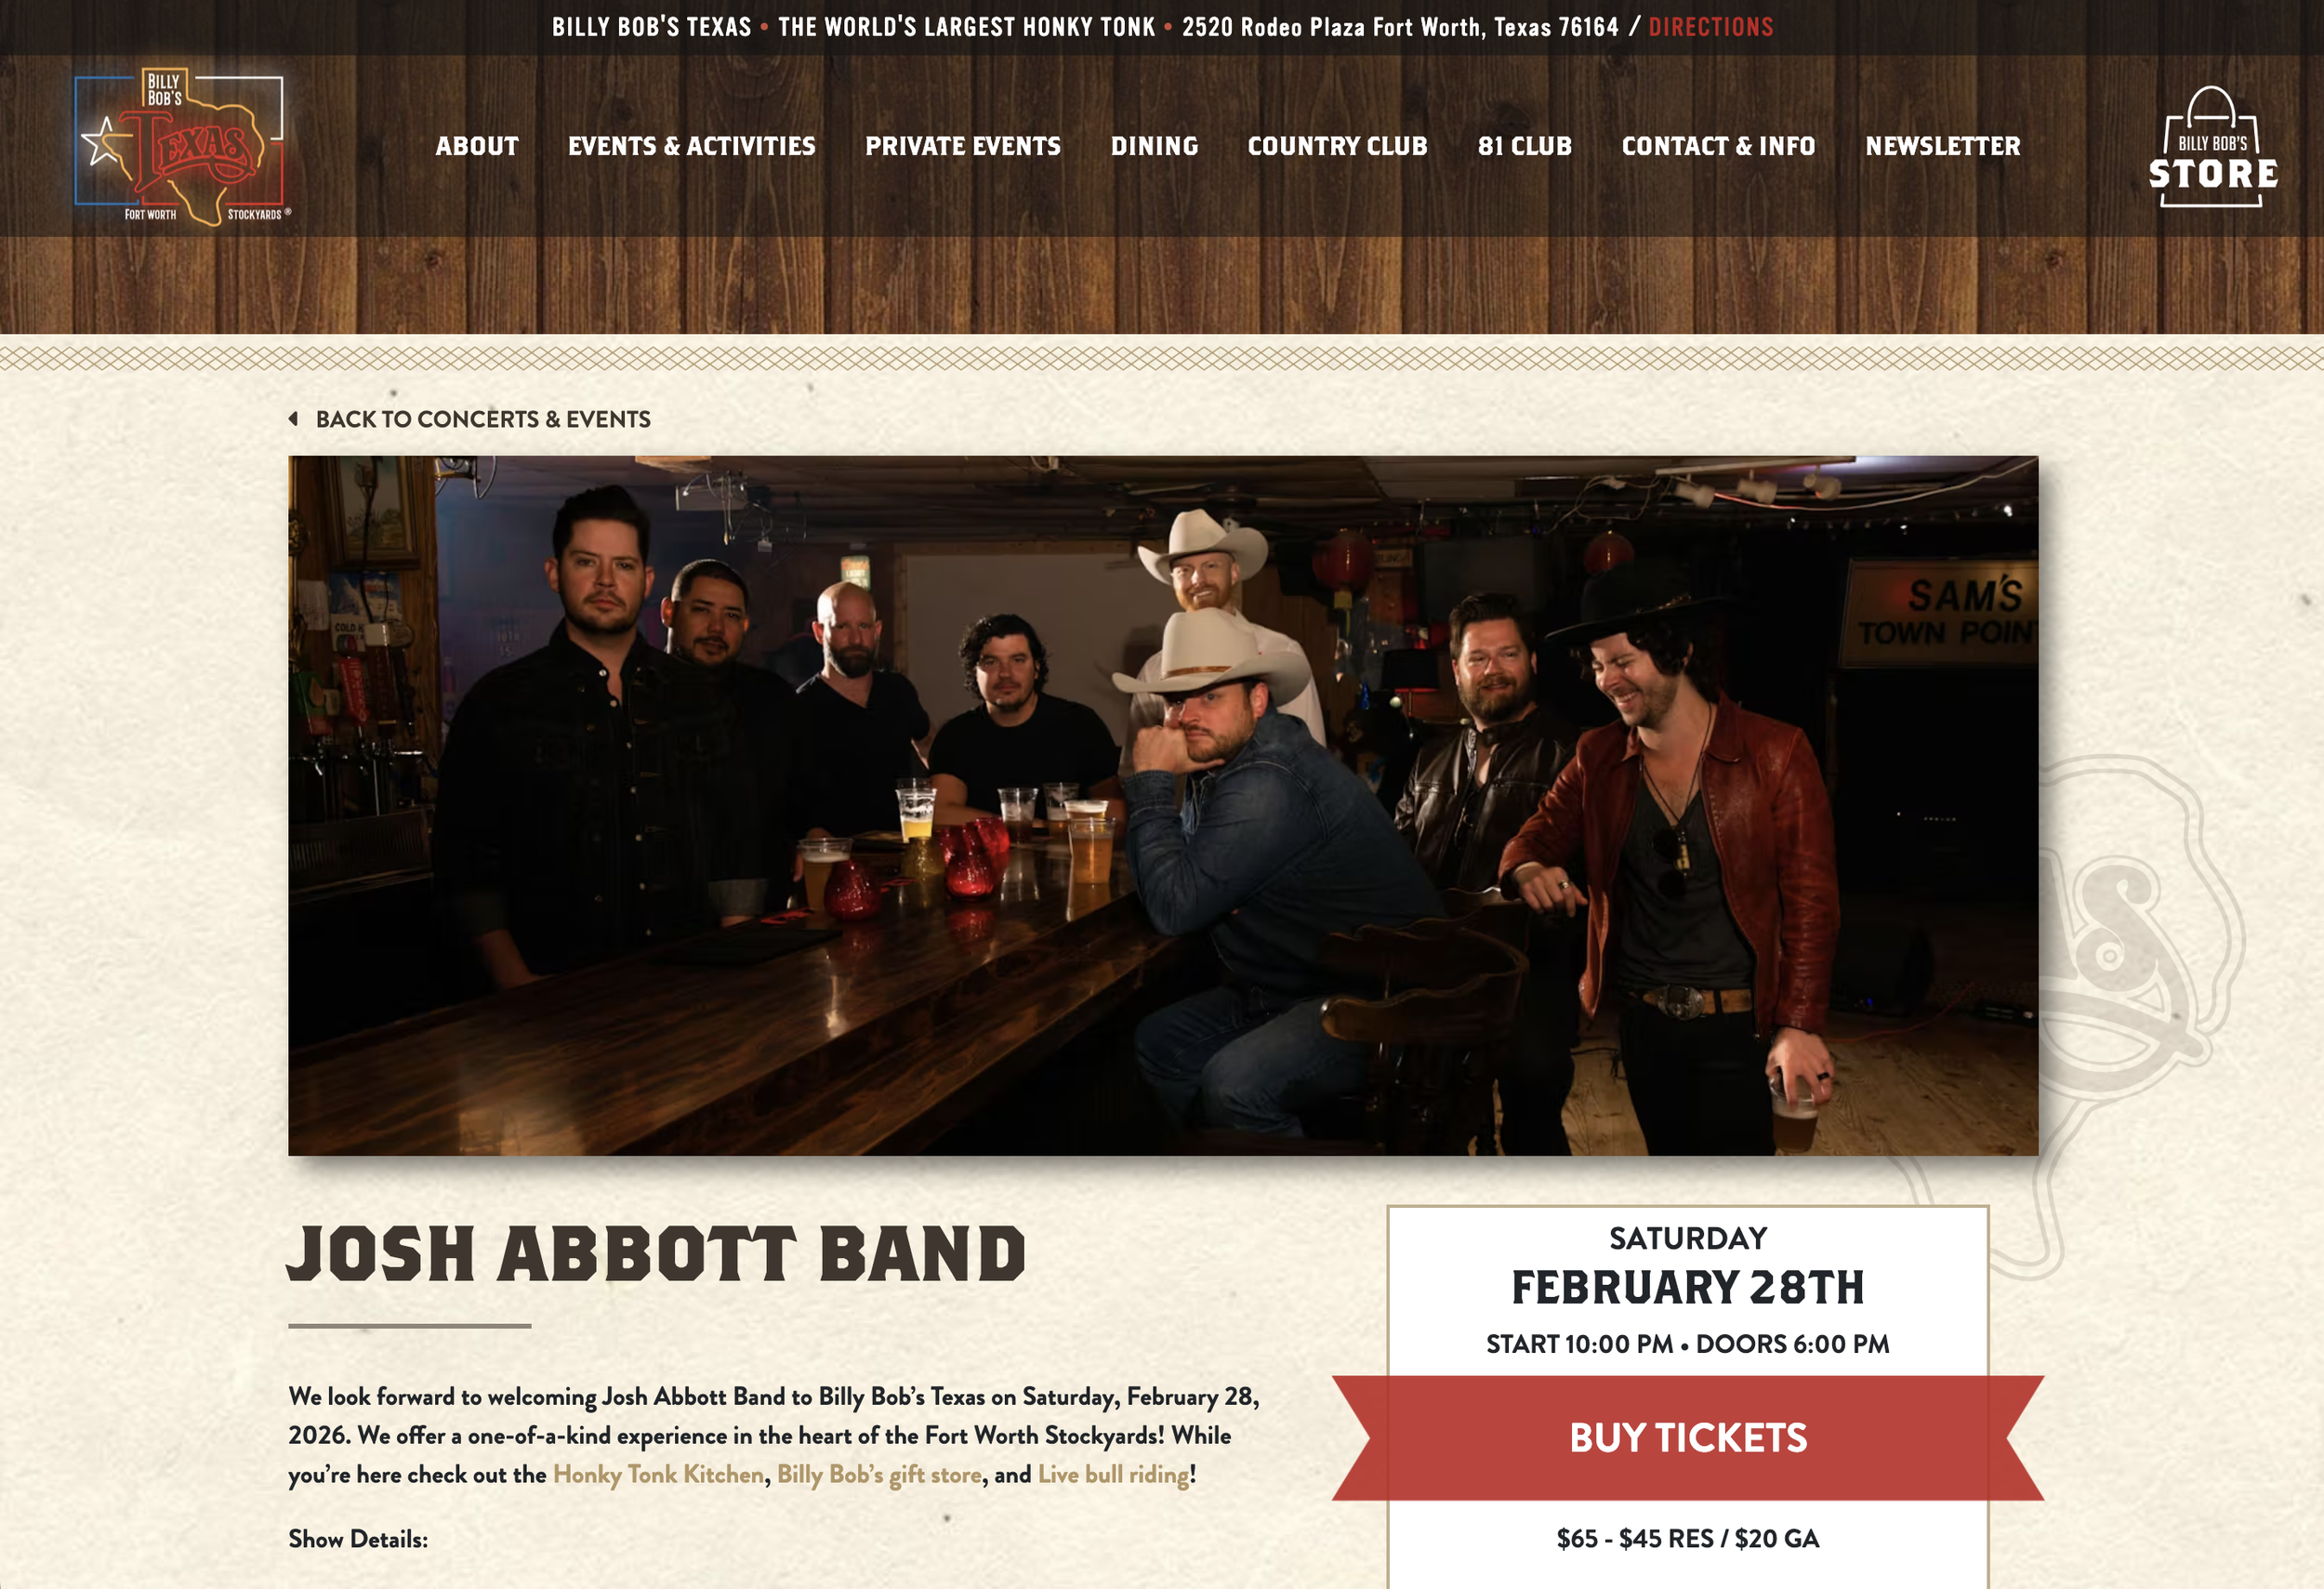
Task: Open the Dining menu item
Action: tap(1154, 146)
